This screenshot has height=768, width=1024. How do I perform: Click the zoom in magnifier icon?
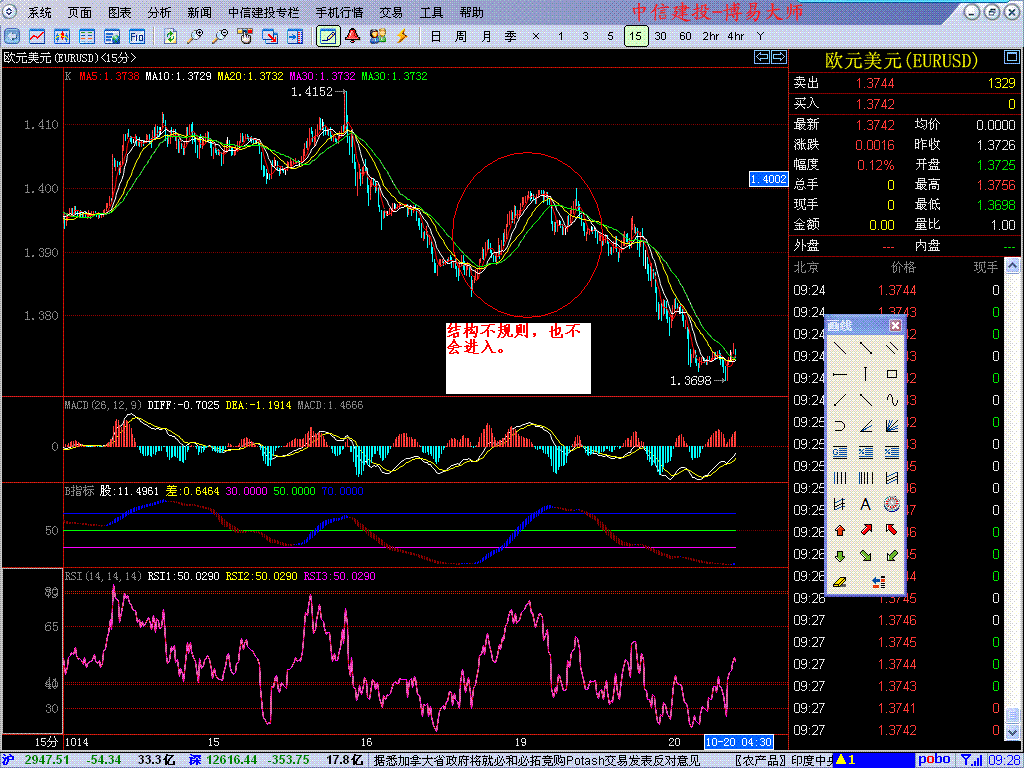point(195,36)
